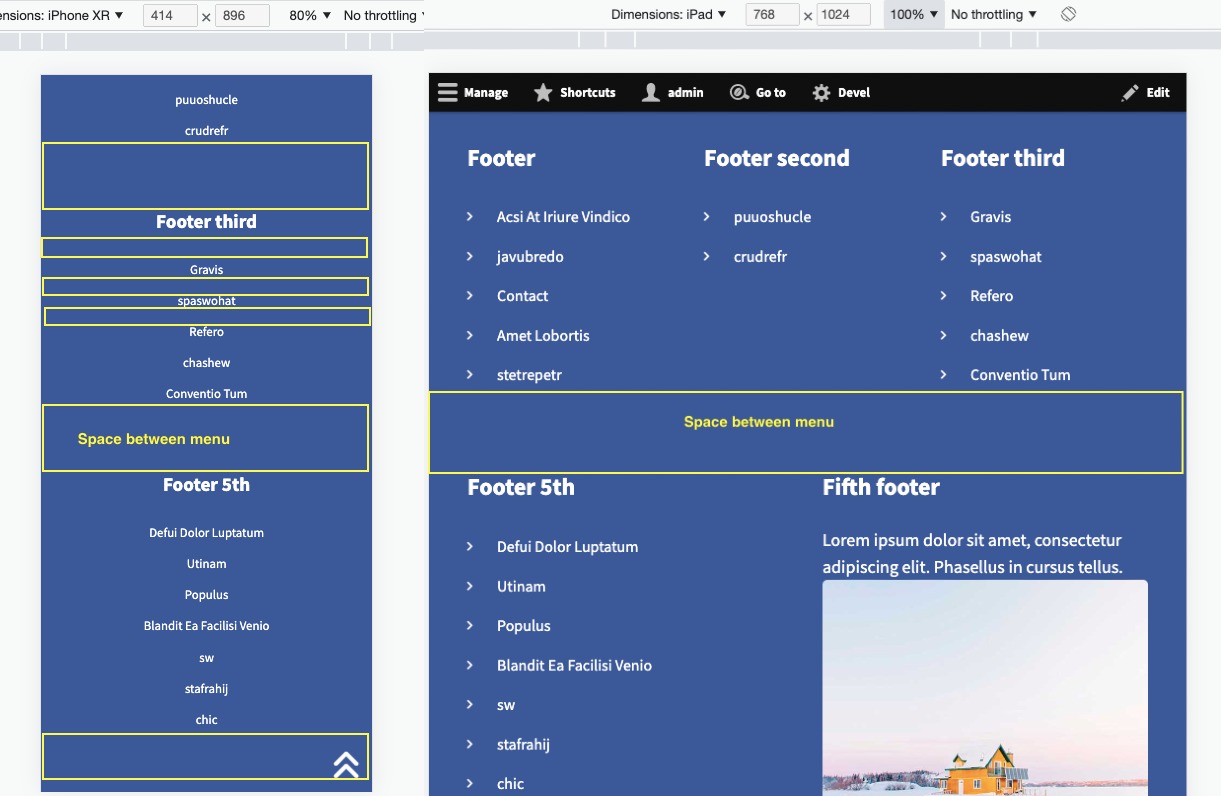Click the arrow icon beside Contact link
The image size is (1221, 796).
[471, 296]
